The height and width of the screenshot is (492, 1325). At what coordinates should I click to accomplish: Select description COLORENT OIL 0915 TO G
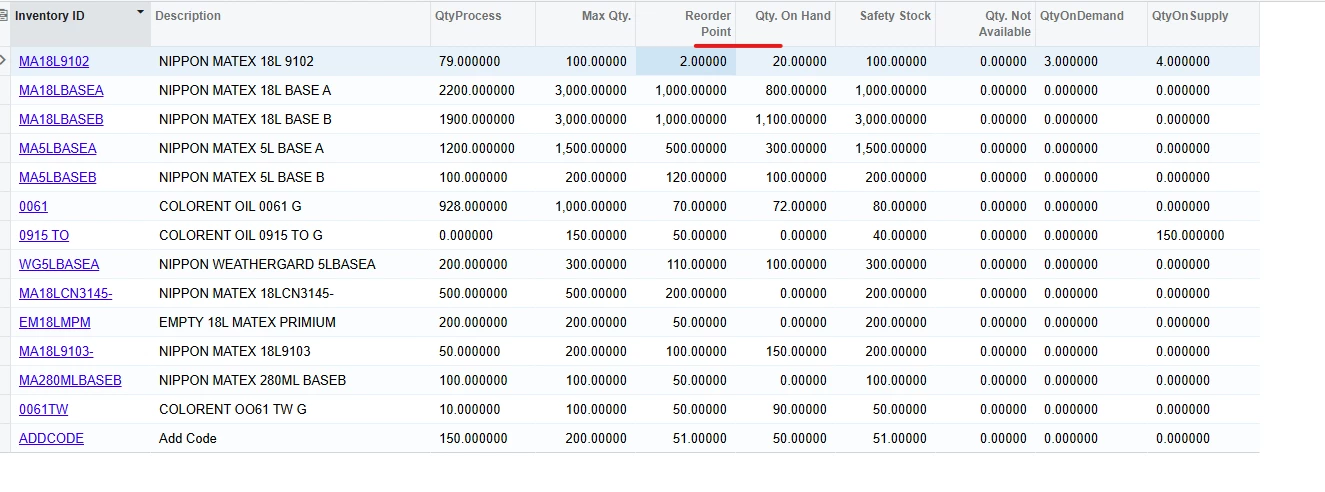(241, 235)
